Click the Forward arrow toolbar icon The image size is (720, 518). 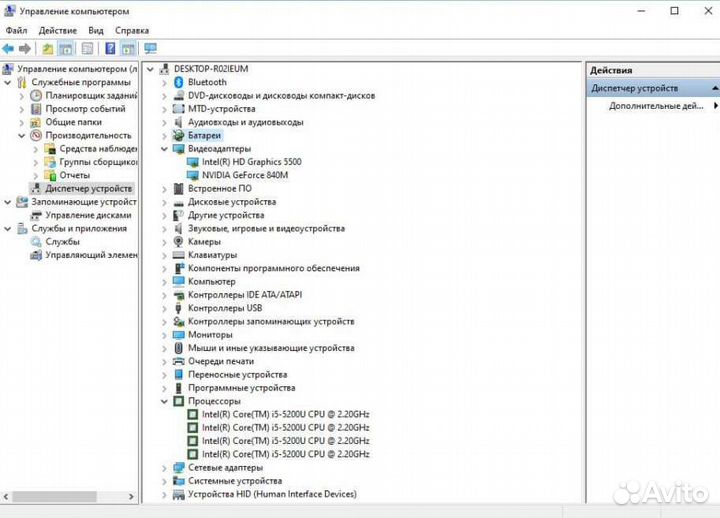click(x=25, y=49)
